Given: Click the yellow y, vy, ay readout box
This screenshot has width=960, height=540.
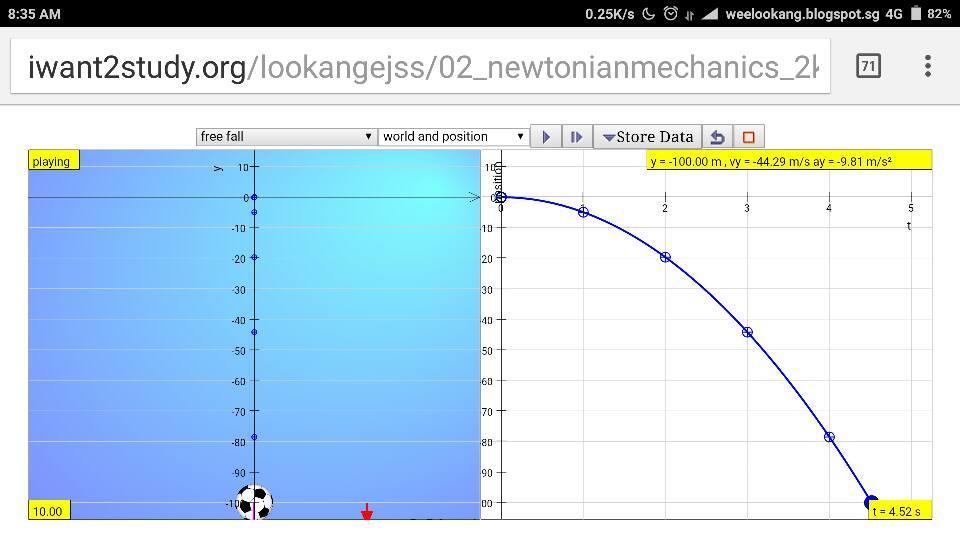Looking at the screenshot, I should click(789, 161).
